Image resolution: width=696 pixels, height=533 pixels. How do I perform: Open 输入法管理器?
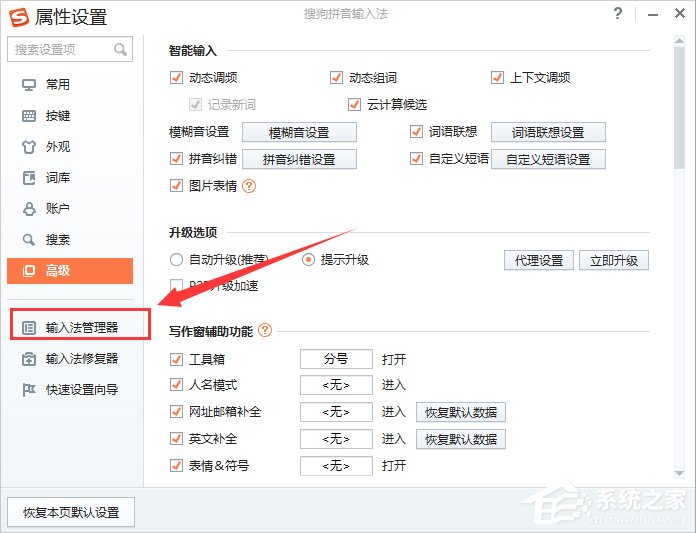71,328
